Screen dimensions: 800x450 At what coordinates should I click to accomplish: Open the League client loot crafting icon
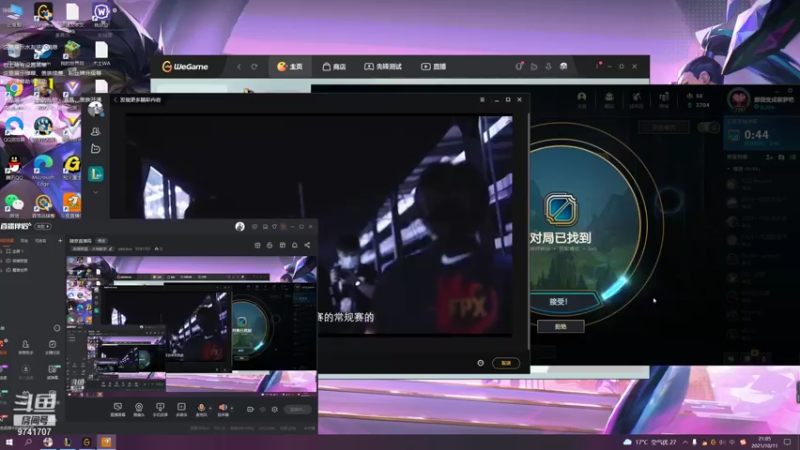636,99
